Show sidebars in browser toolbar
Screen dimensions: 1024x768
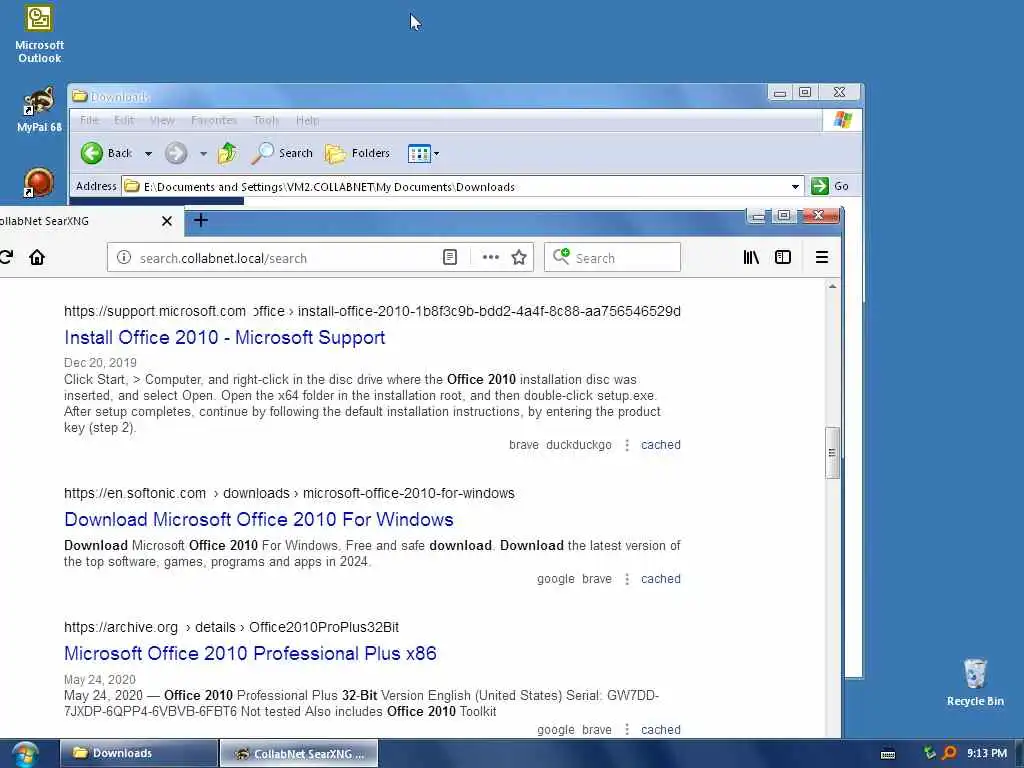783,257
